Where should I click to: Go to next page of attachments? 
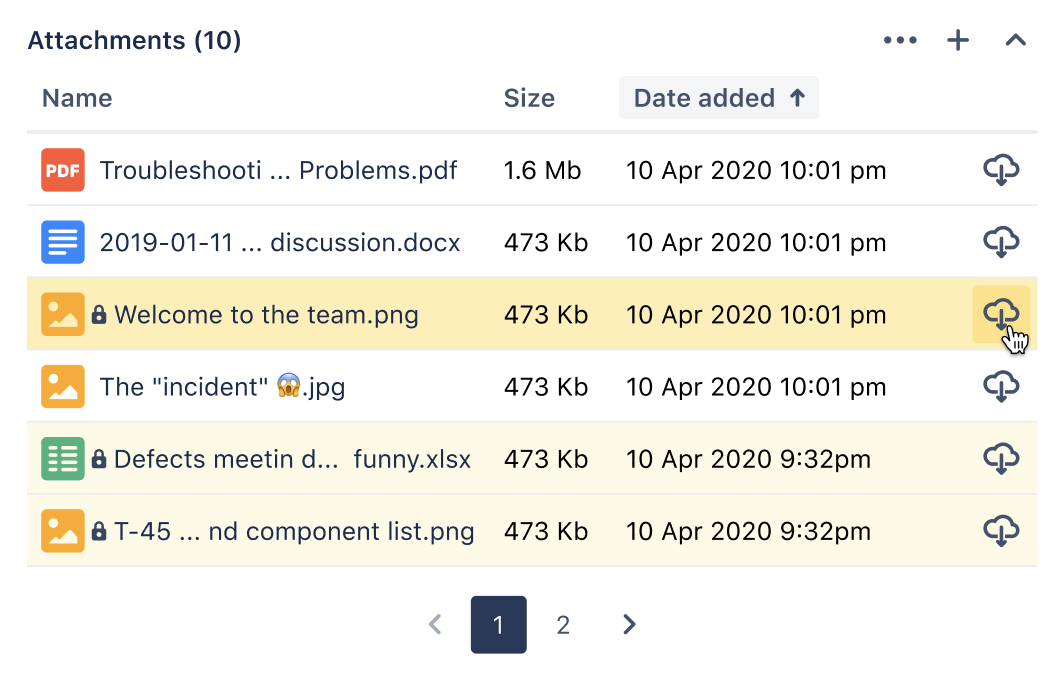[629, 624]
